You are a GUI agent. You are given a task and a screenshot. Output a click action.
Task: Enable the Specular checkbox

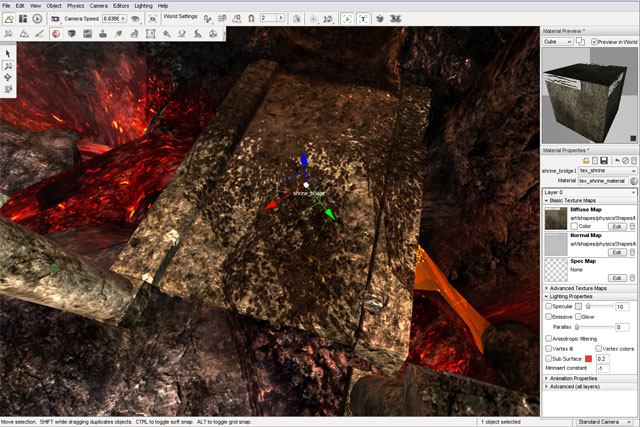click(x=547, y=306)
